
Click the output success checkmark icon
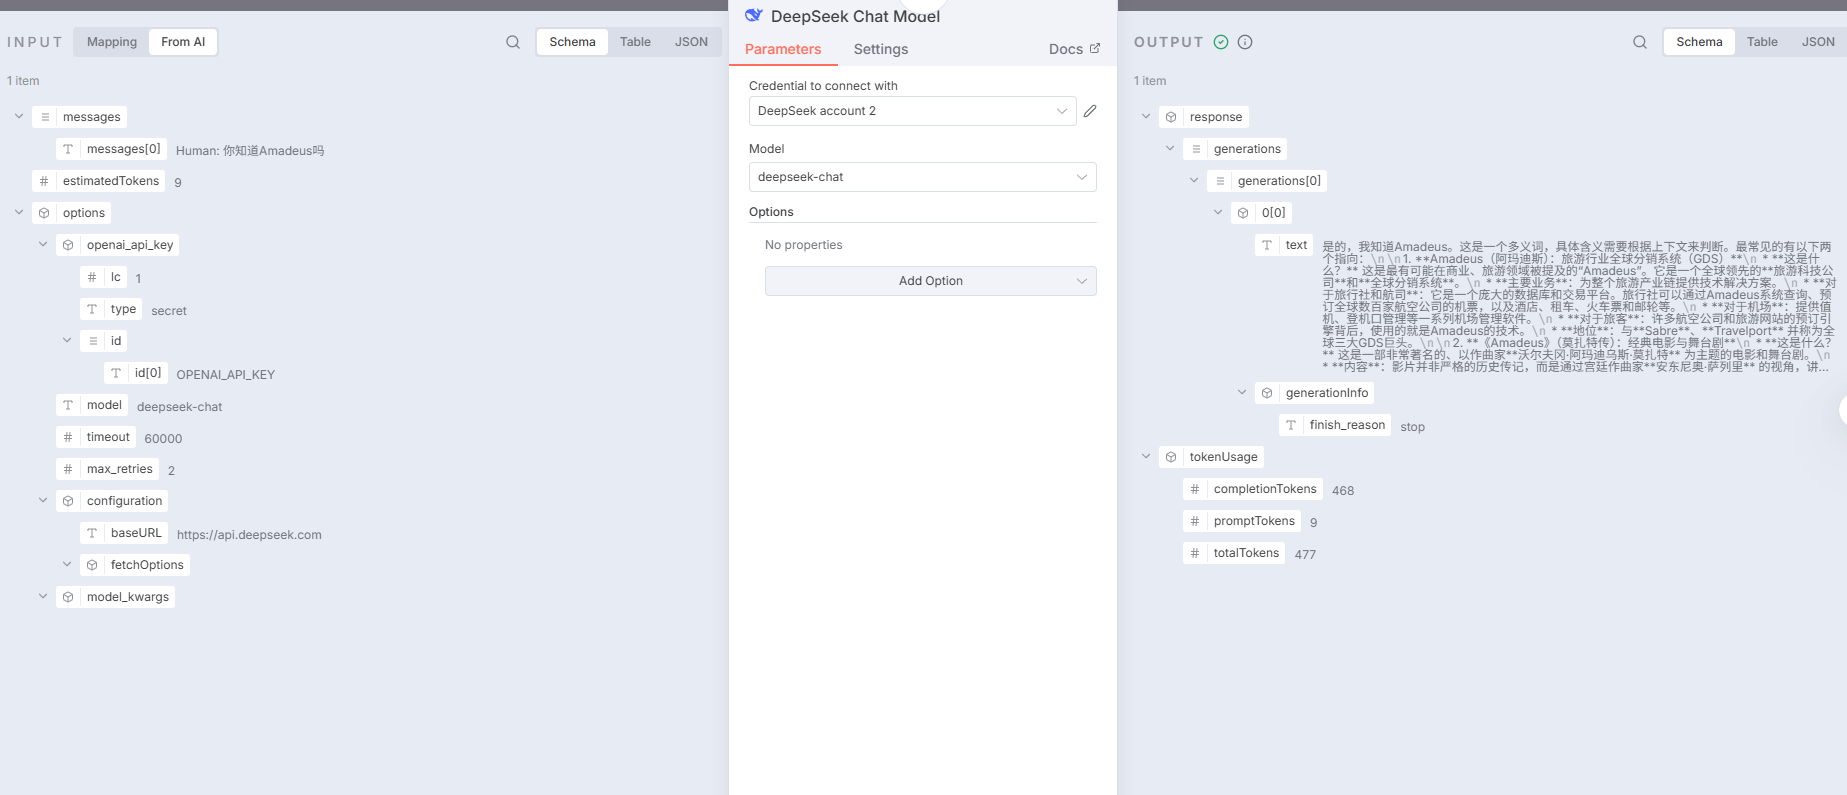click(x=1221, y=42)
